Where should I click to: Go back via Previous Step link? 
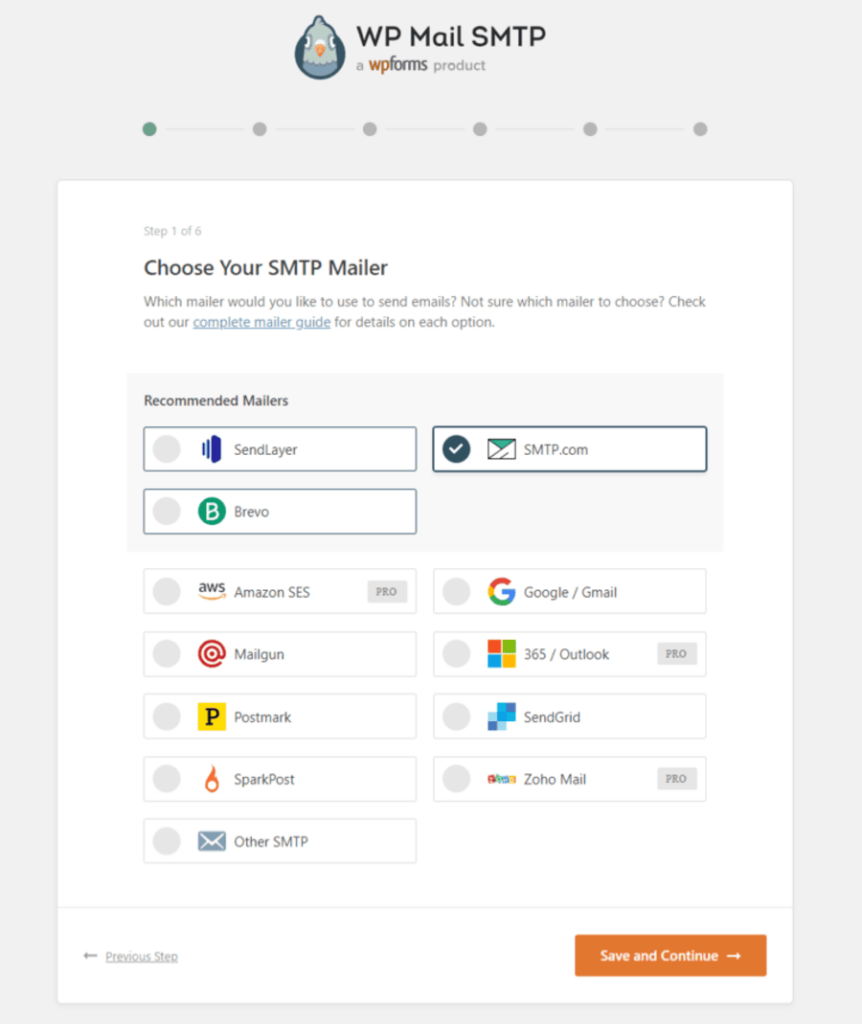tap(141, 956)
